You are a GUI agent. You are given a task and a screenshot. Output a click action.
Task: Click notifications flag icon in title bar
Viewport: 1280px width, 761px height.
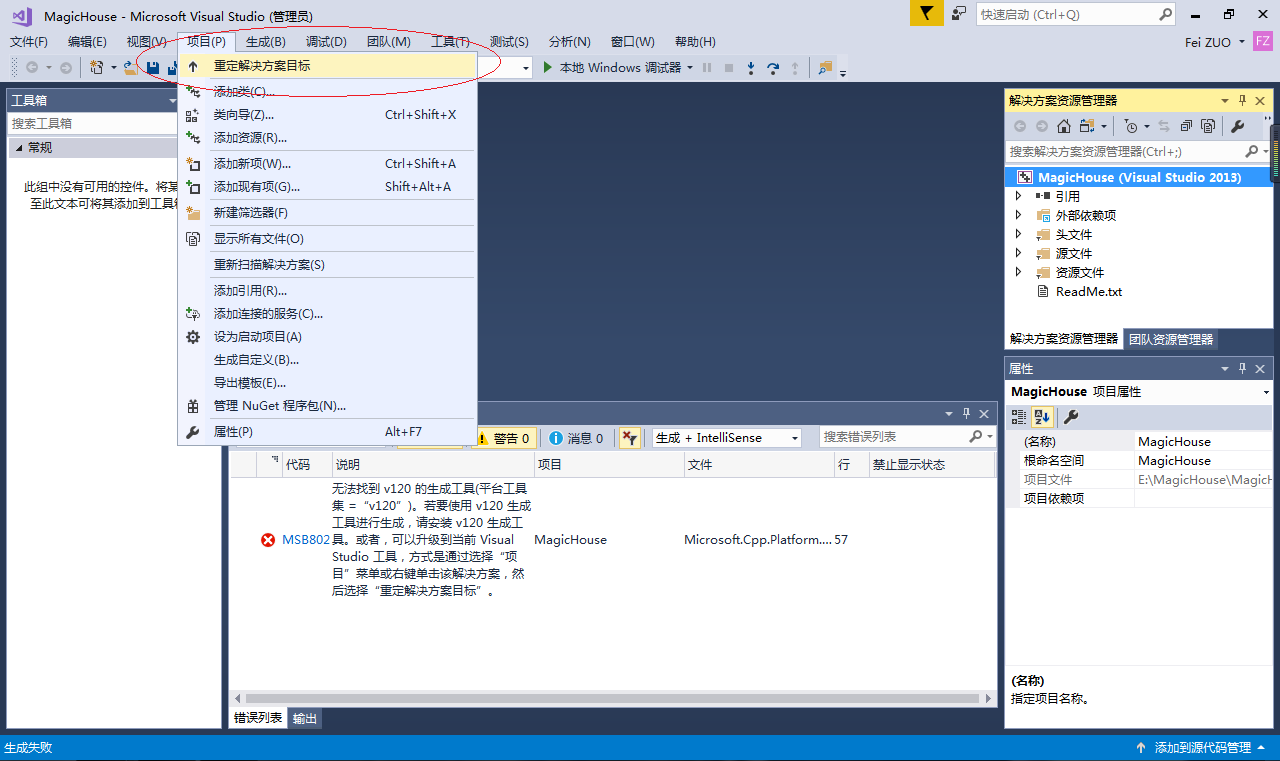tap(926, 13)
